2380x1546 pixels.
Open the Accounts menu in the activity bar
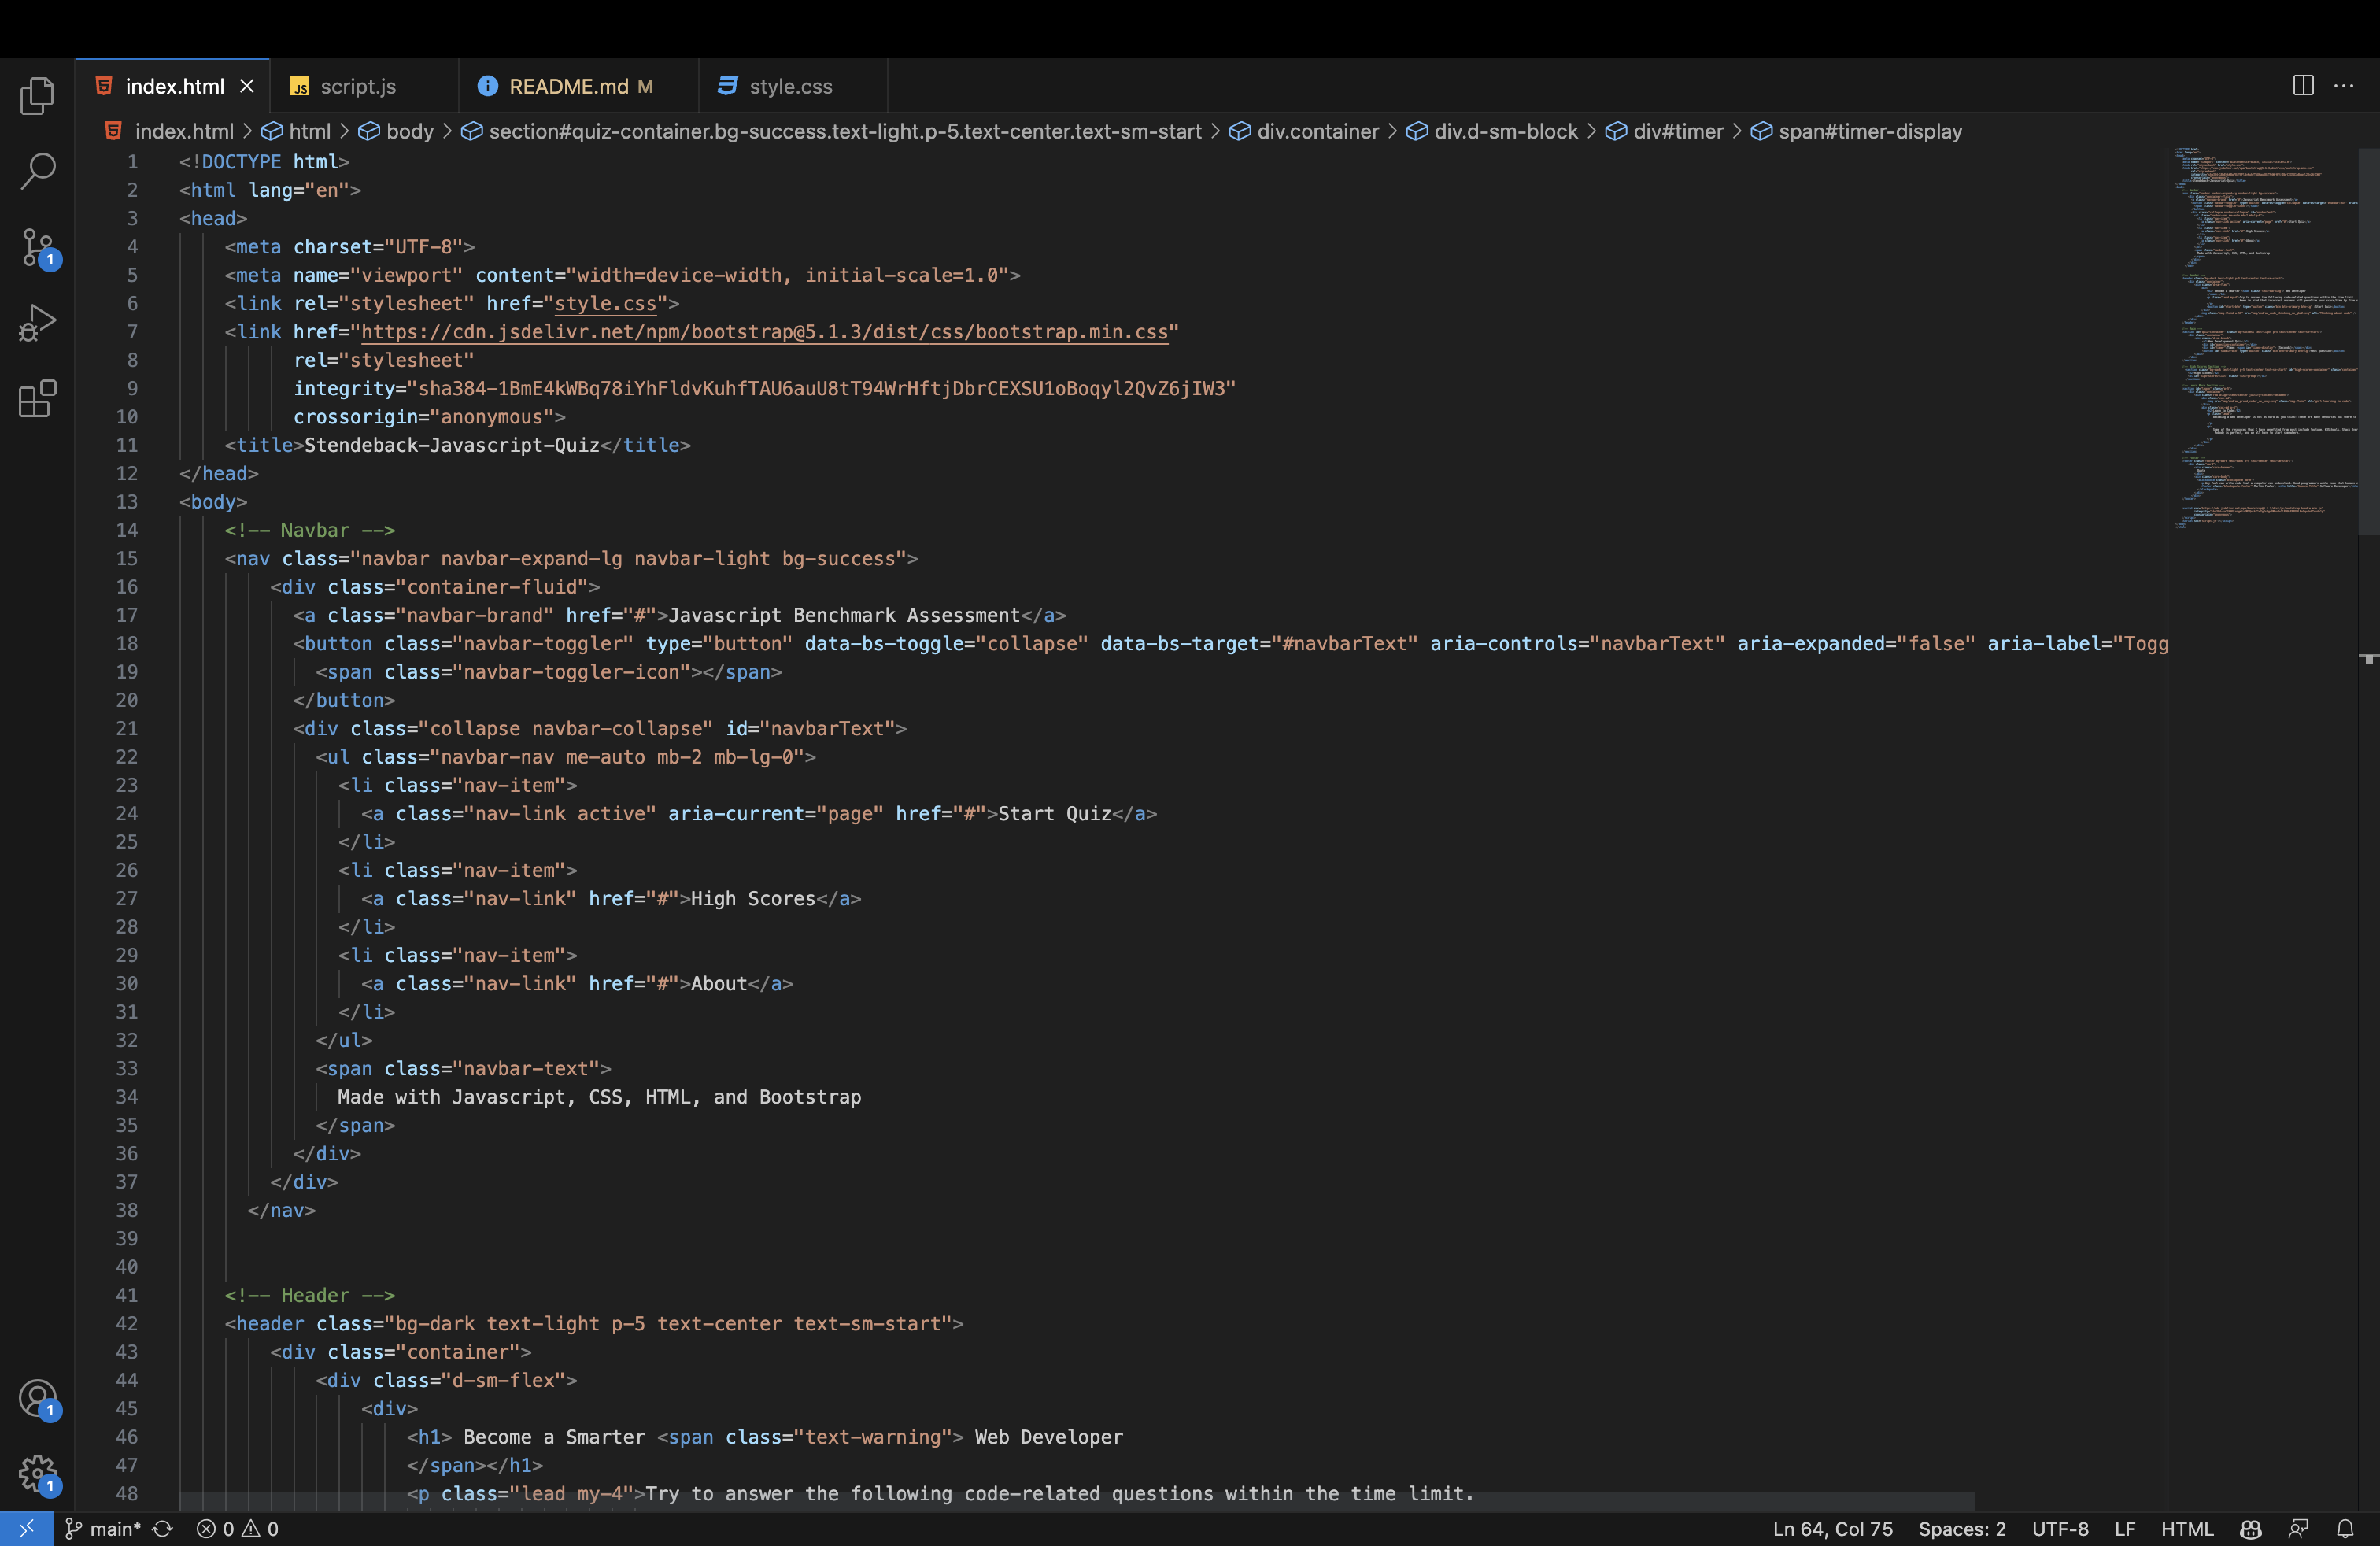coord(37,1399)
